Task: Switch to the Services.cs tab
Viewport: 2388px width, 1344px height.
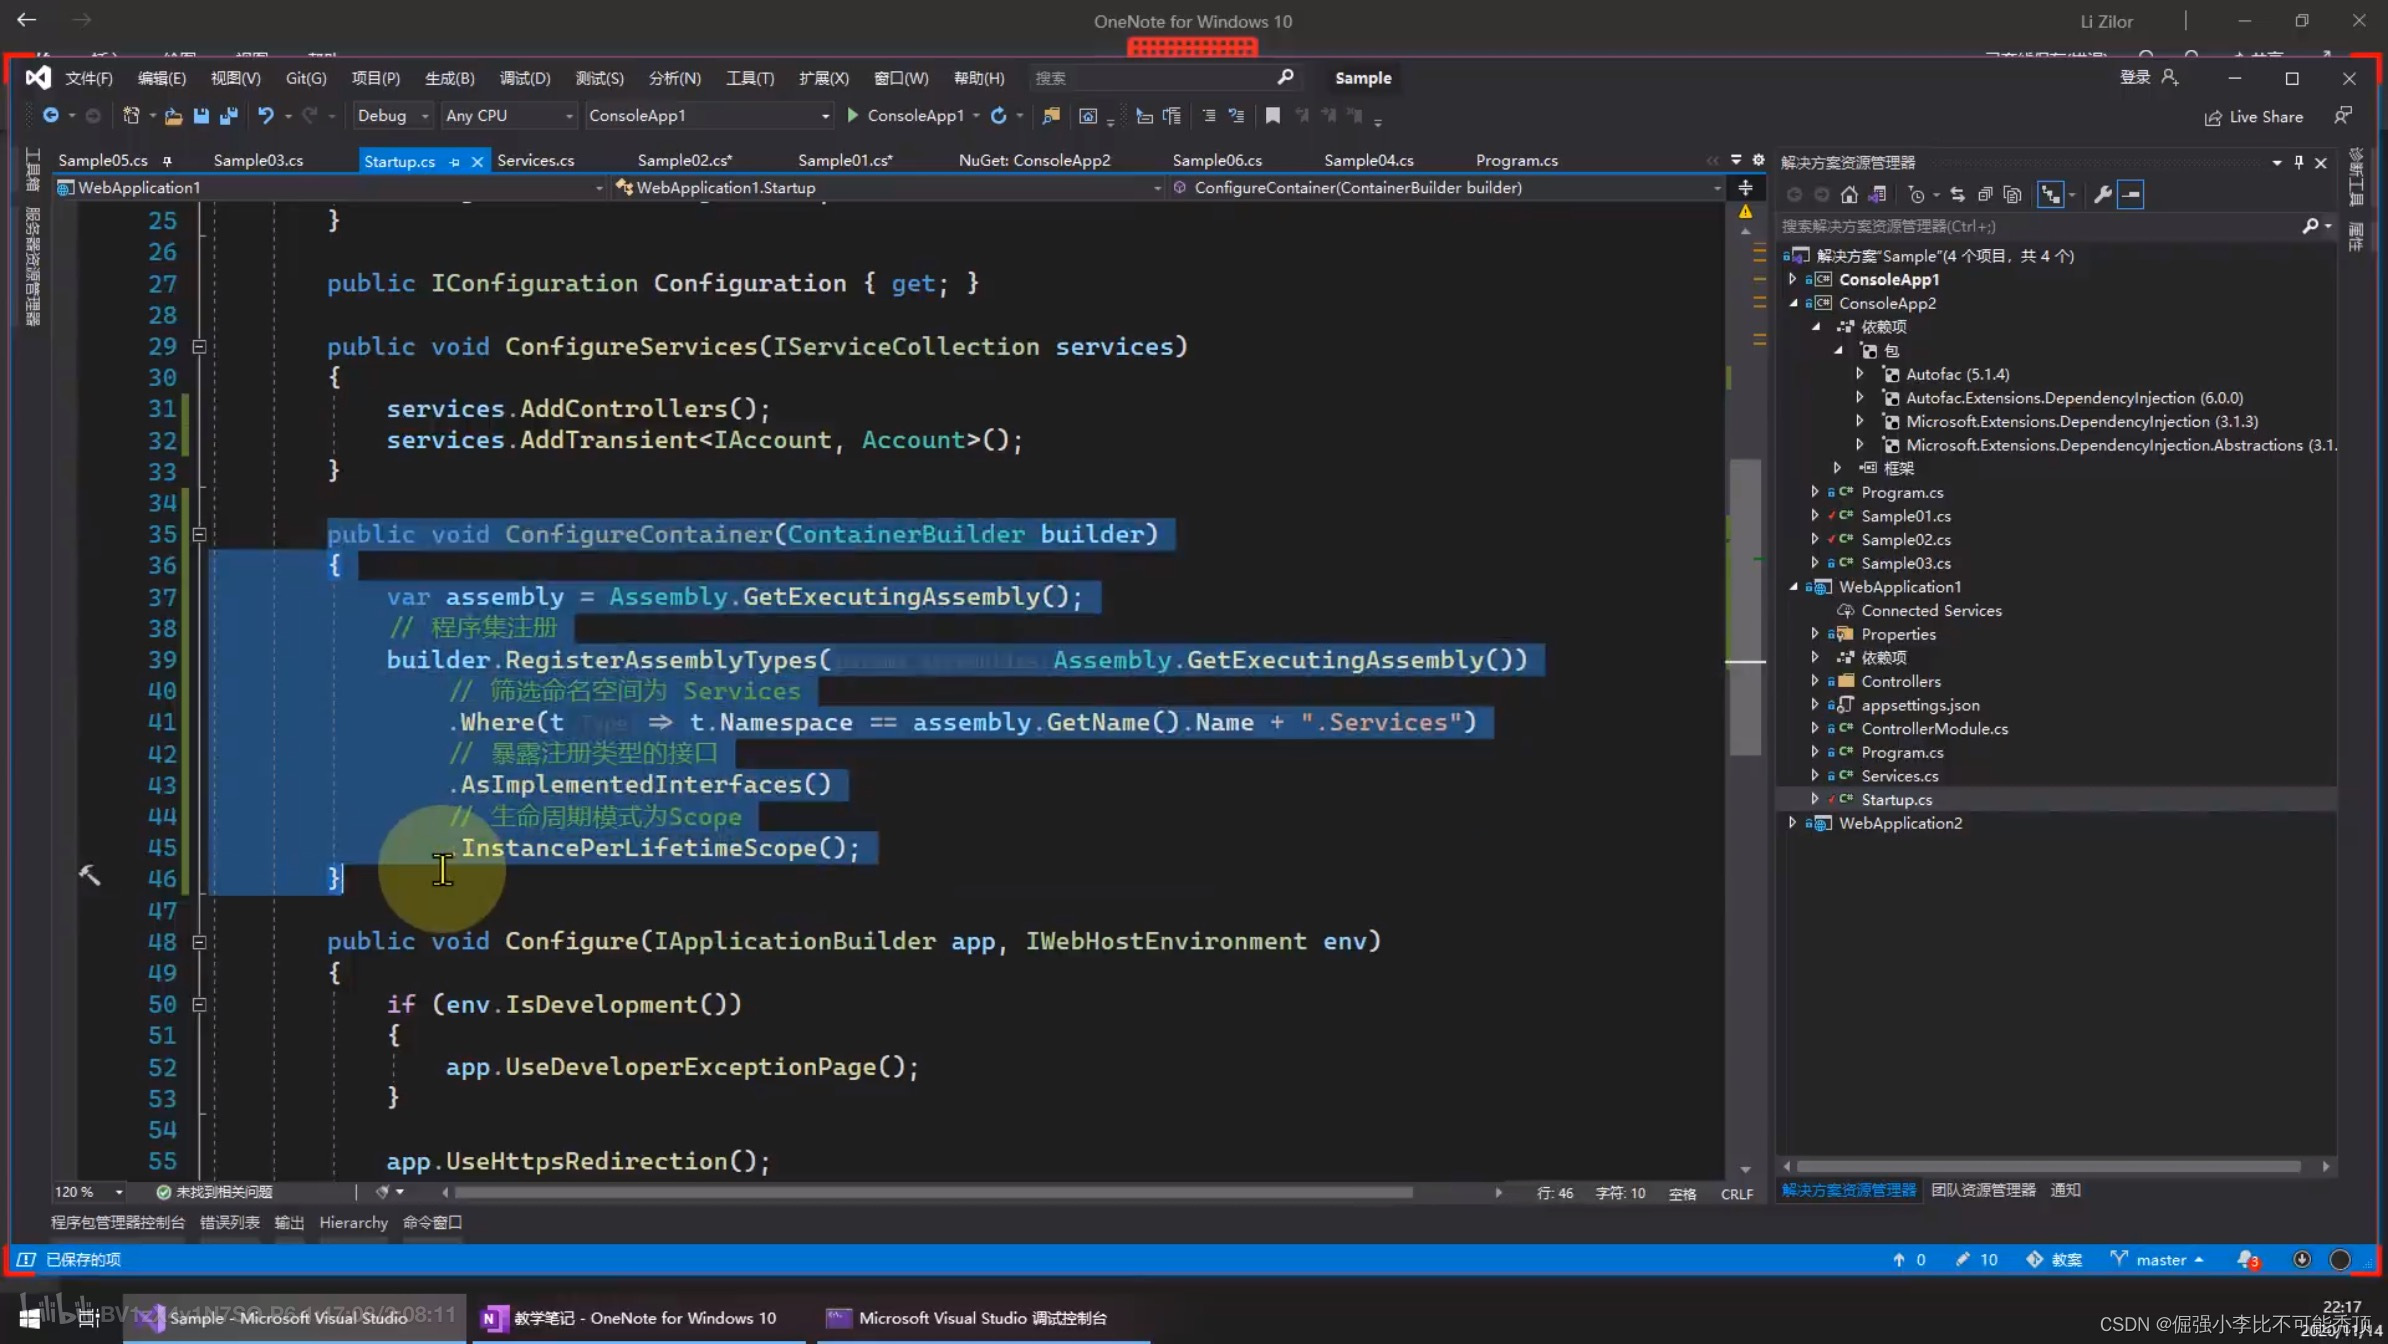Action: point(535,160)
